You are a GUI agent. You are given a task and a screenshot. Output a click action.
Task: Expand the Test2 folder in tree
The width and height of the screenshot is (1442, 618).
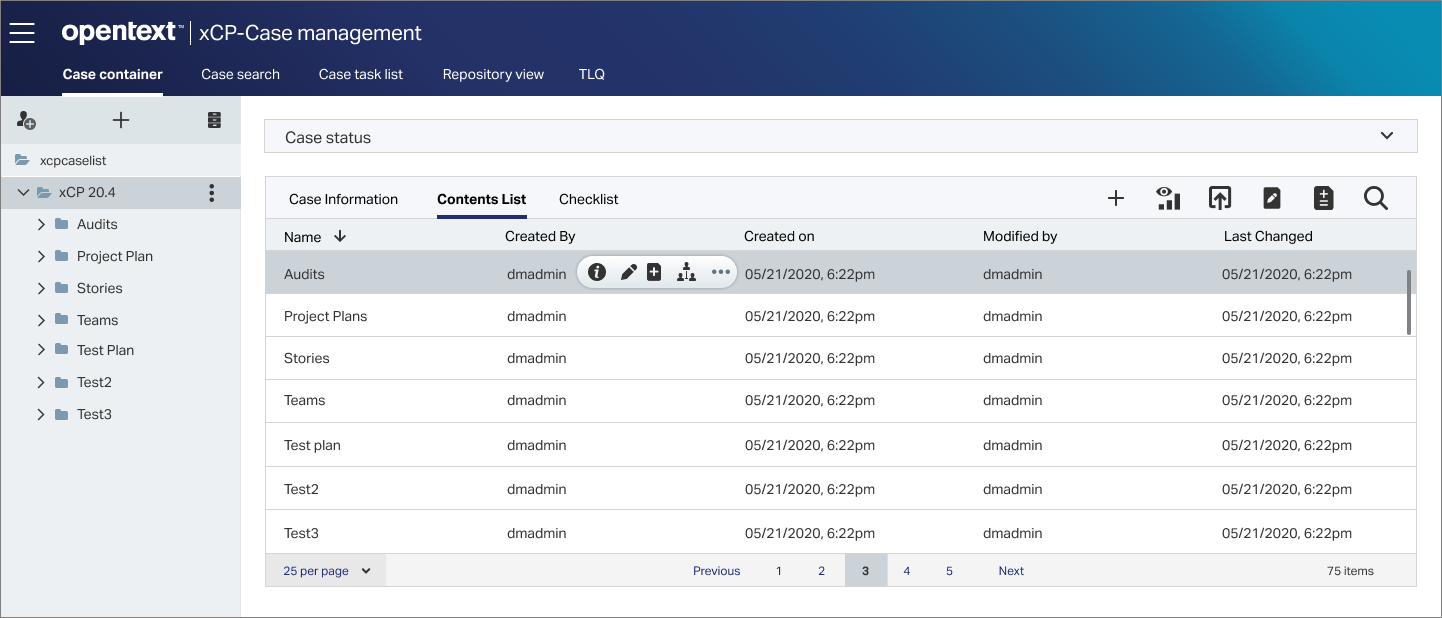tap(41, 382)
